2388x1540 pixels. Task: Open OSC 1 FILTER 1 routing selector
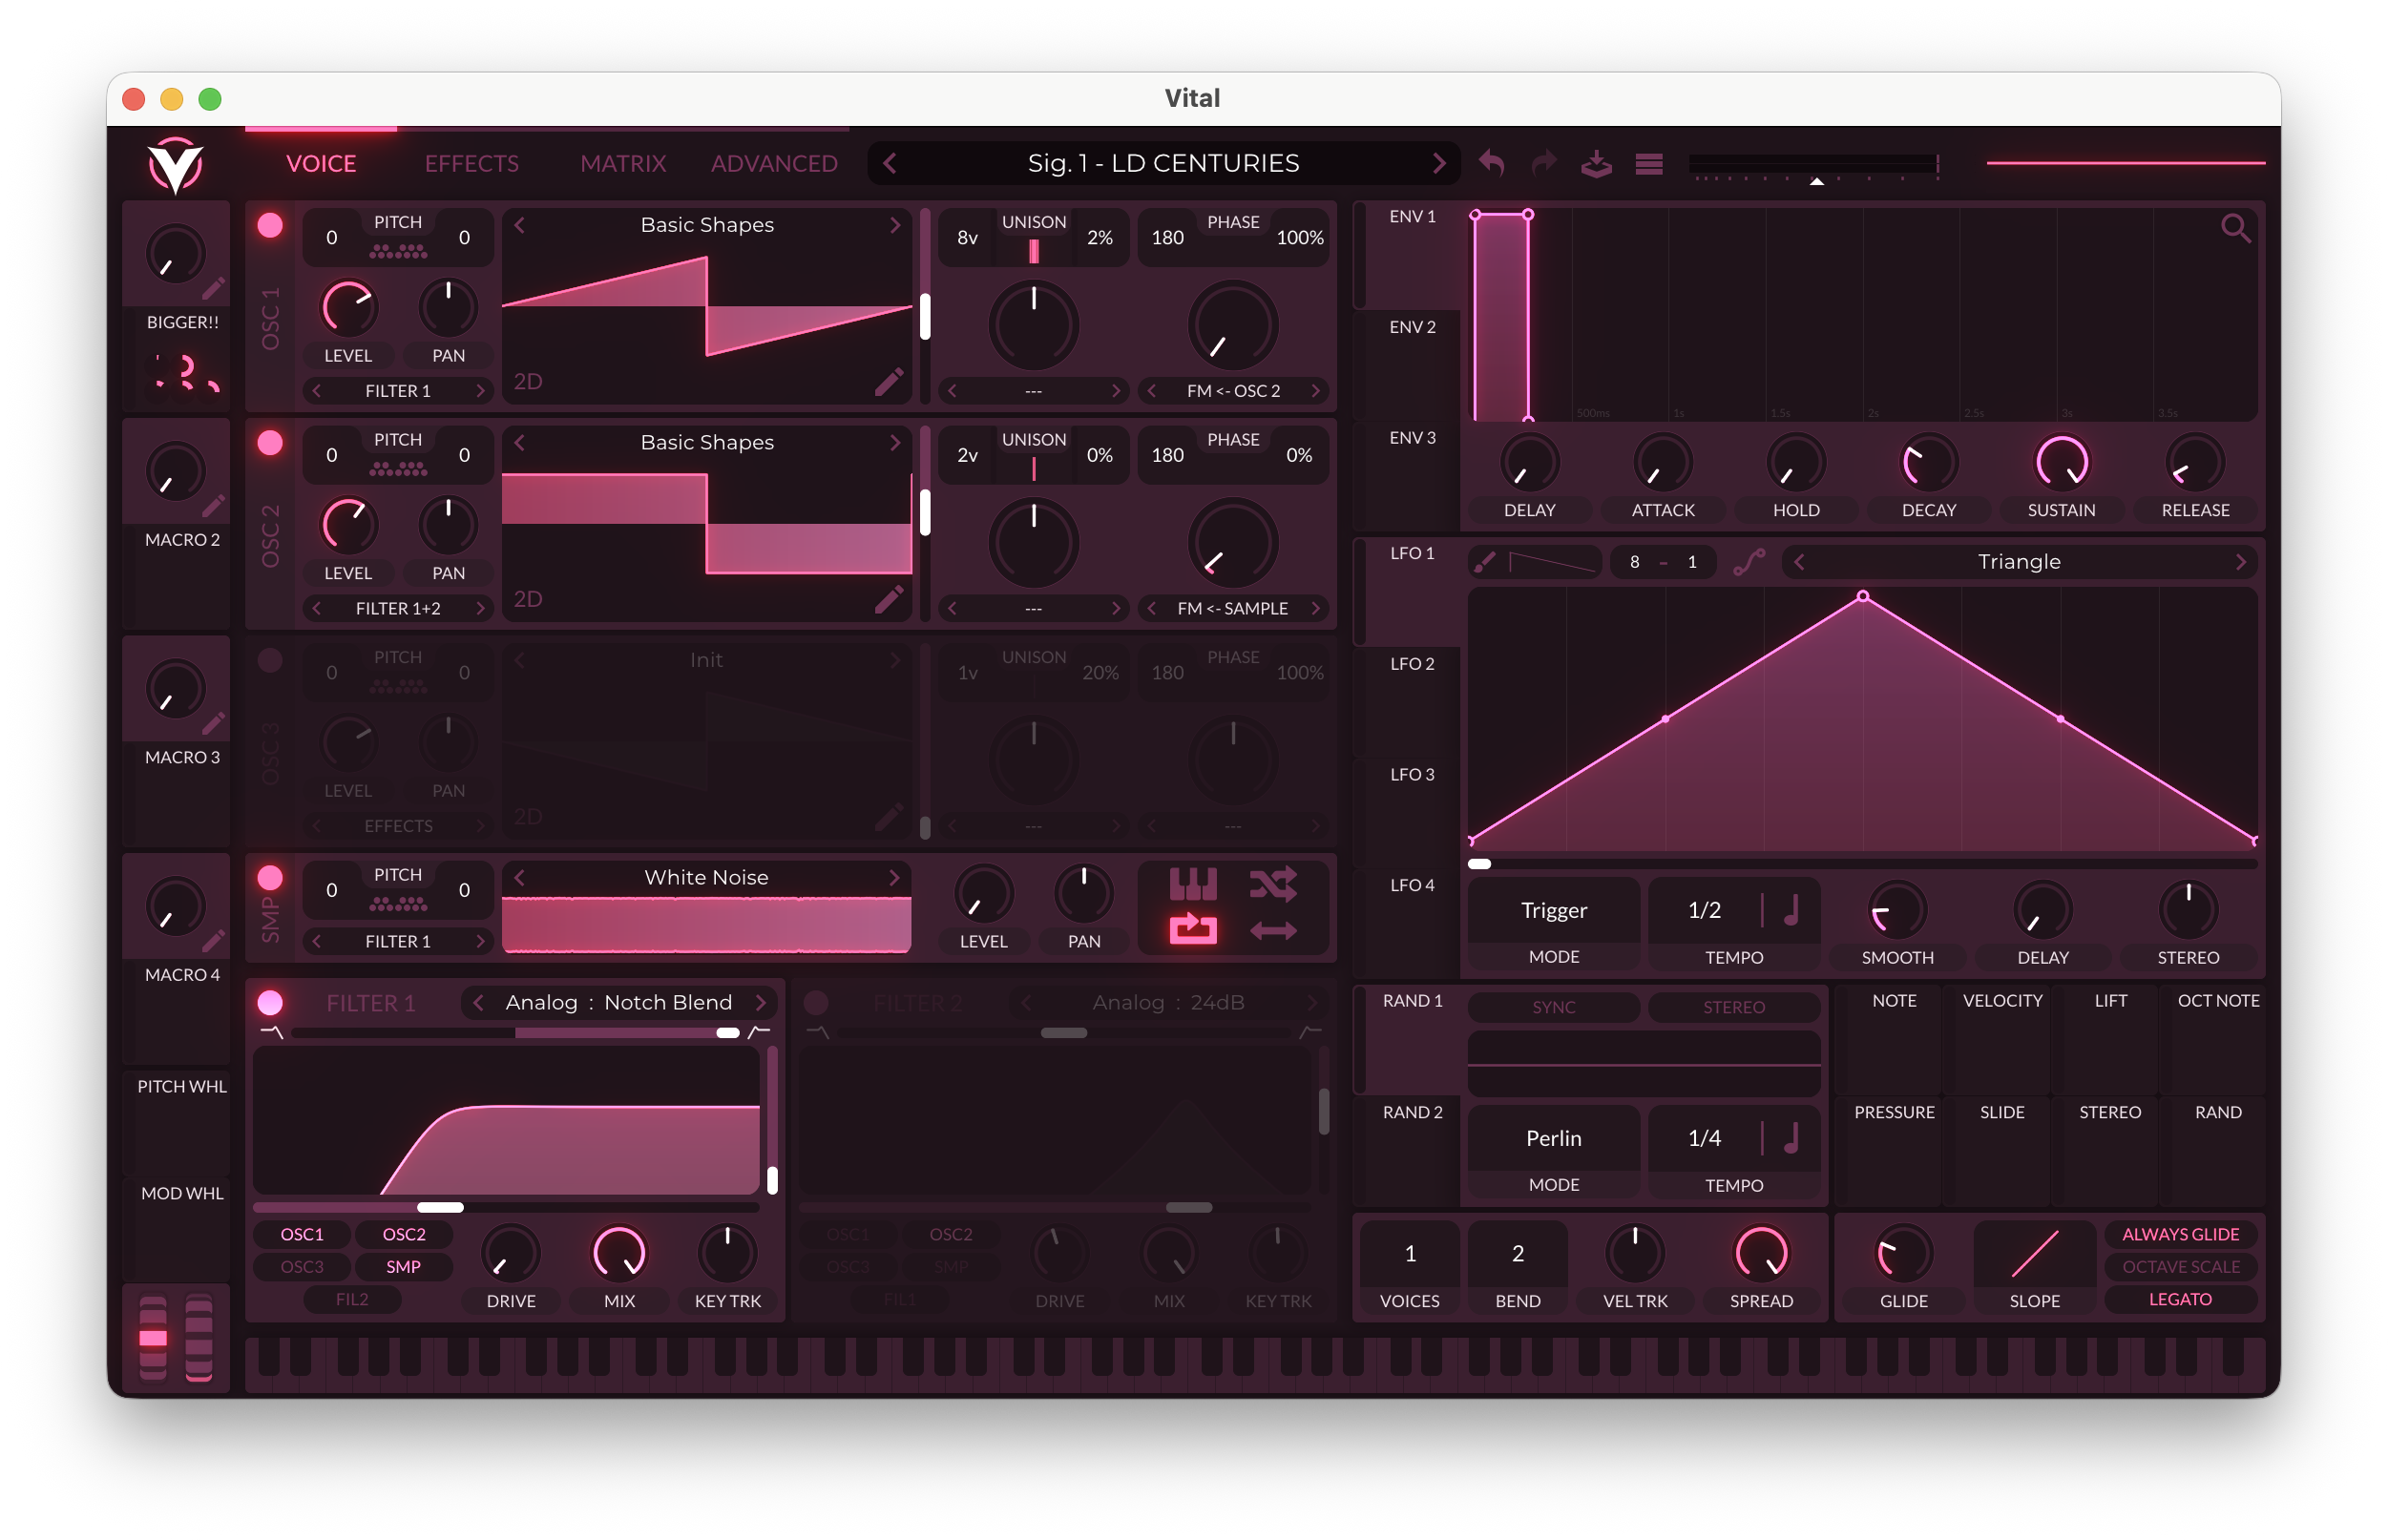(398, 391)
